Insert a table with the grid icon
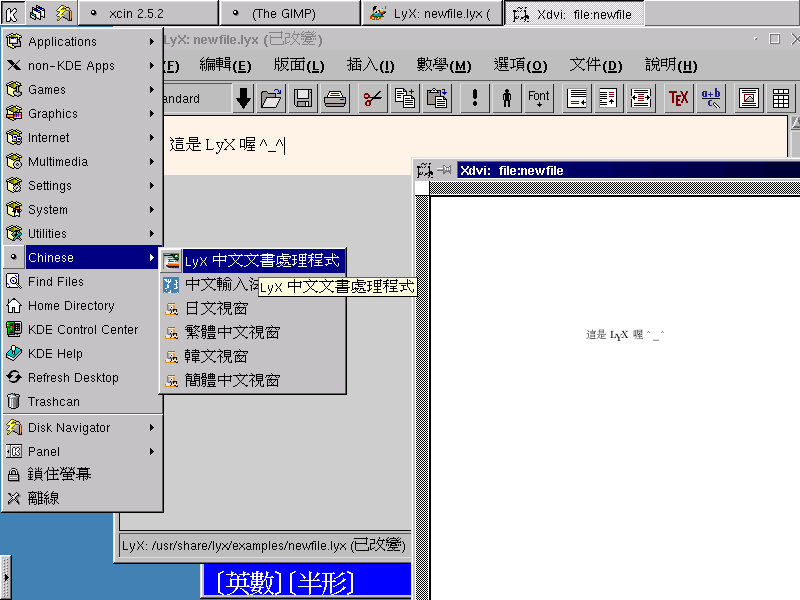The width and height of the screenshot is (800, 600). coord(781,98)
